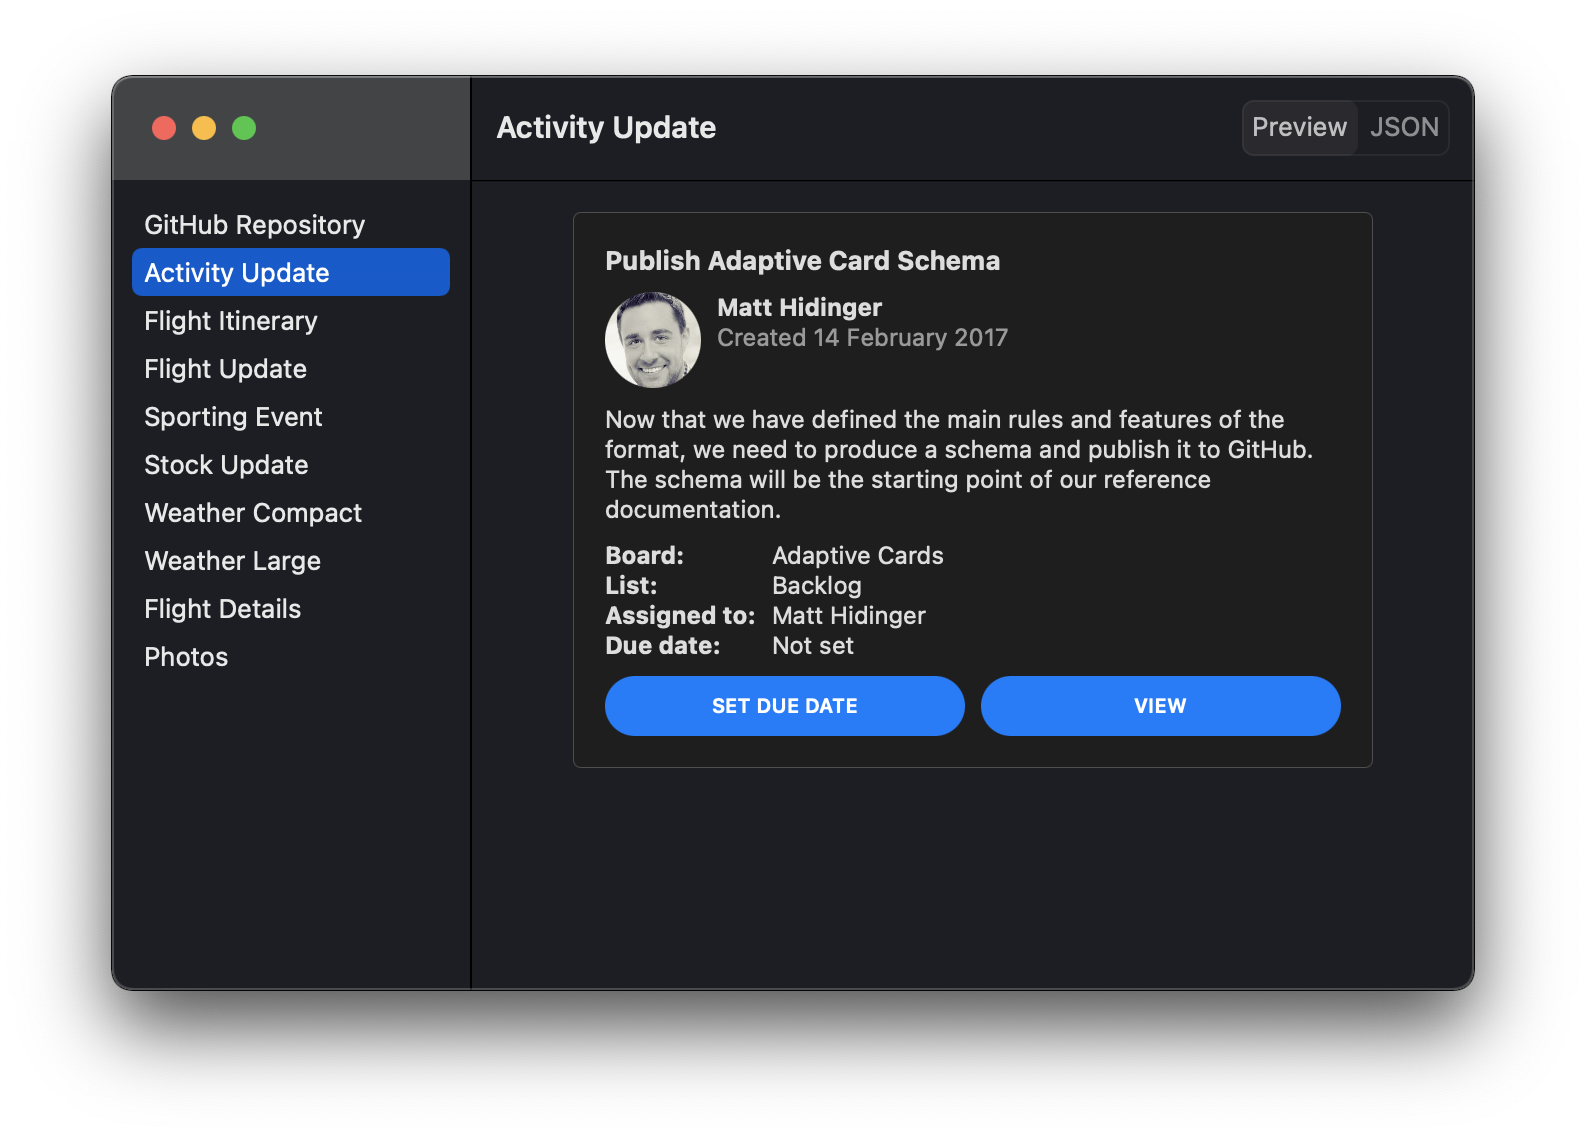Select Photos in the sidebar
This screenshot has width=1586, height=1138.
[290, 657]
